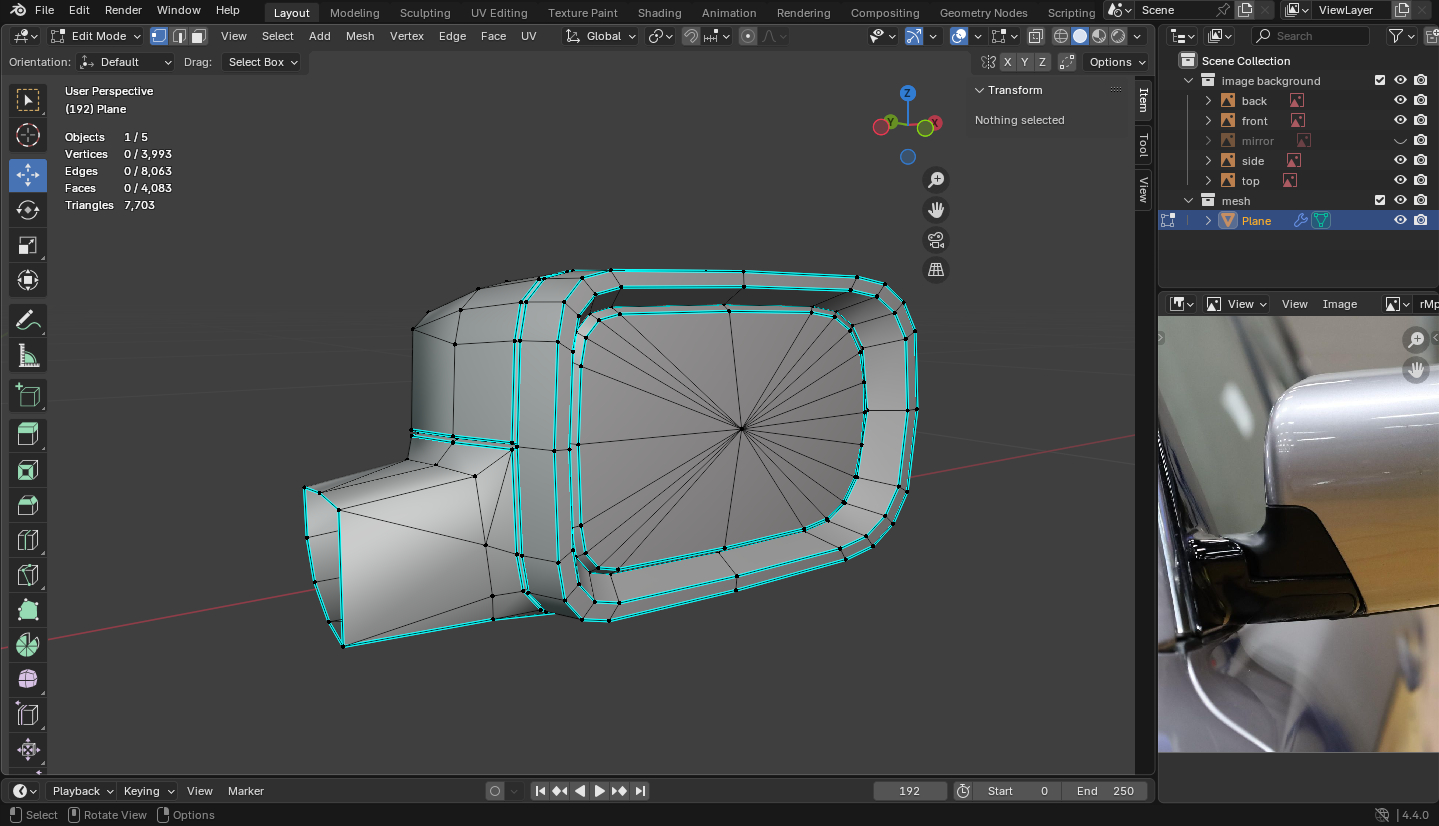This screenshot has width=1439, height=826.
Task: Open the Mesh menu
Action: click(360, 36)
